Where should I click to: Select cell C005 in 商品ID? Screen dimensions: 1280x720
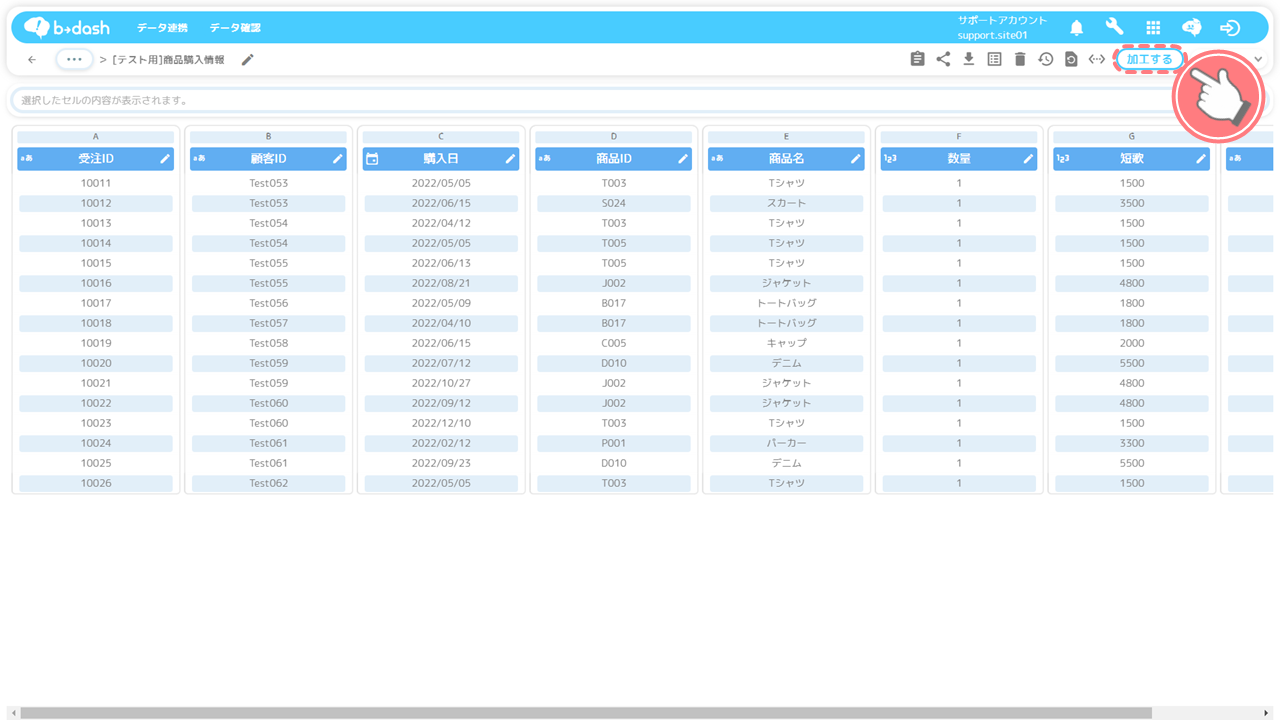click(x=614, y=343)
